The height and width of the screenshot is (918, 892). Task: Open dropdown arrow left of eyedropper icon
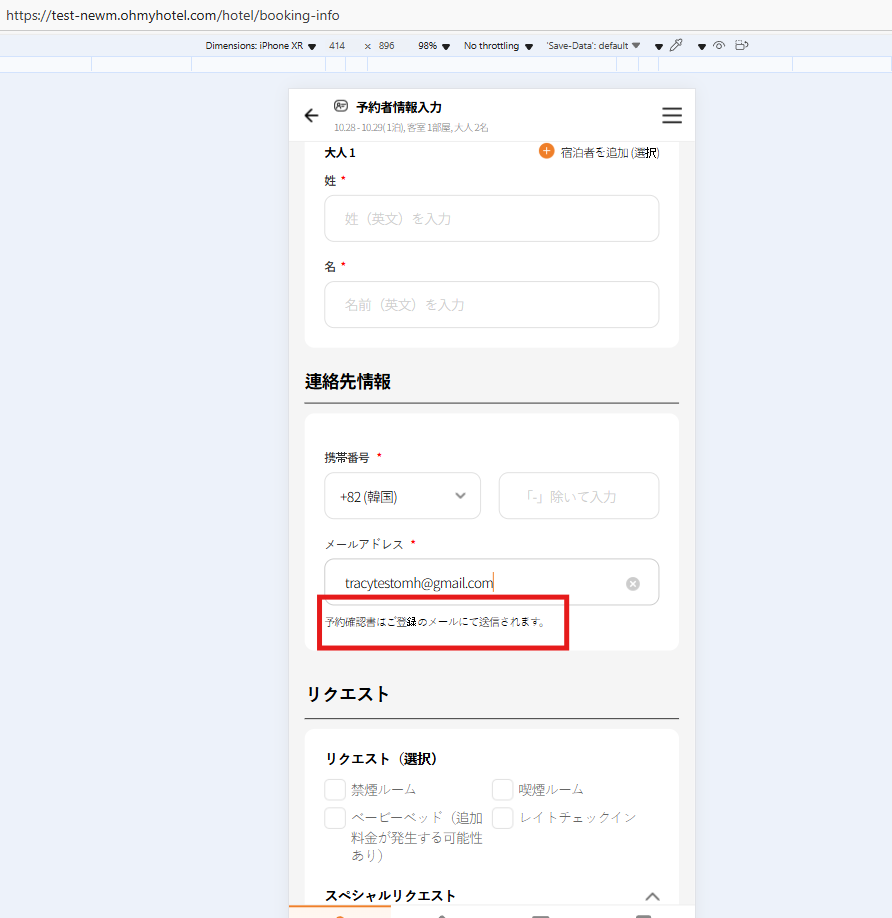click(658, 46)
